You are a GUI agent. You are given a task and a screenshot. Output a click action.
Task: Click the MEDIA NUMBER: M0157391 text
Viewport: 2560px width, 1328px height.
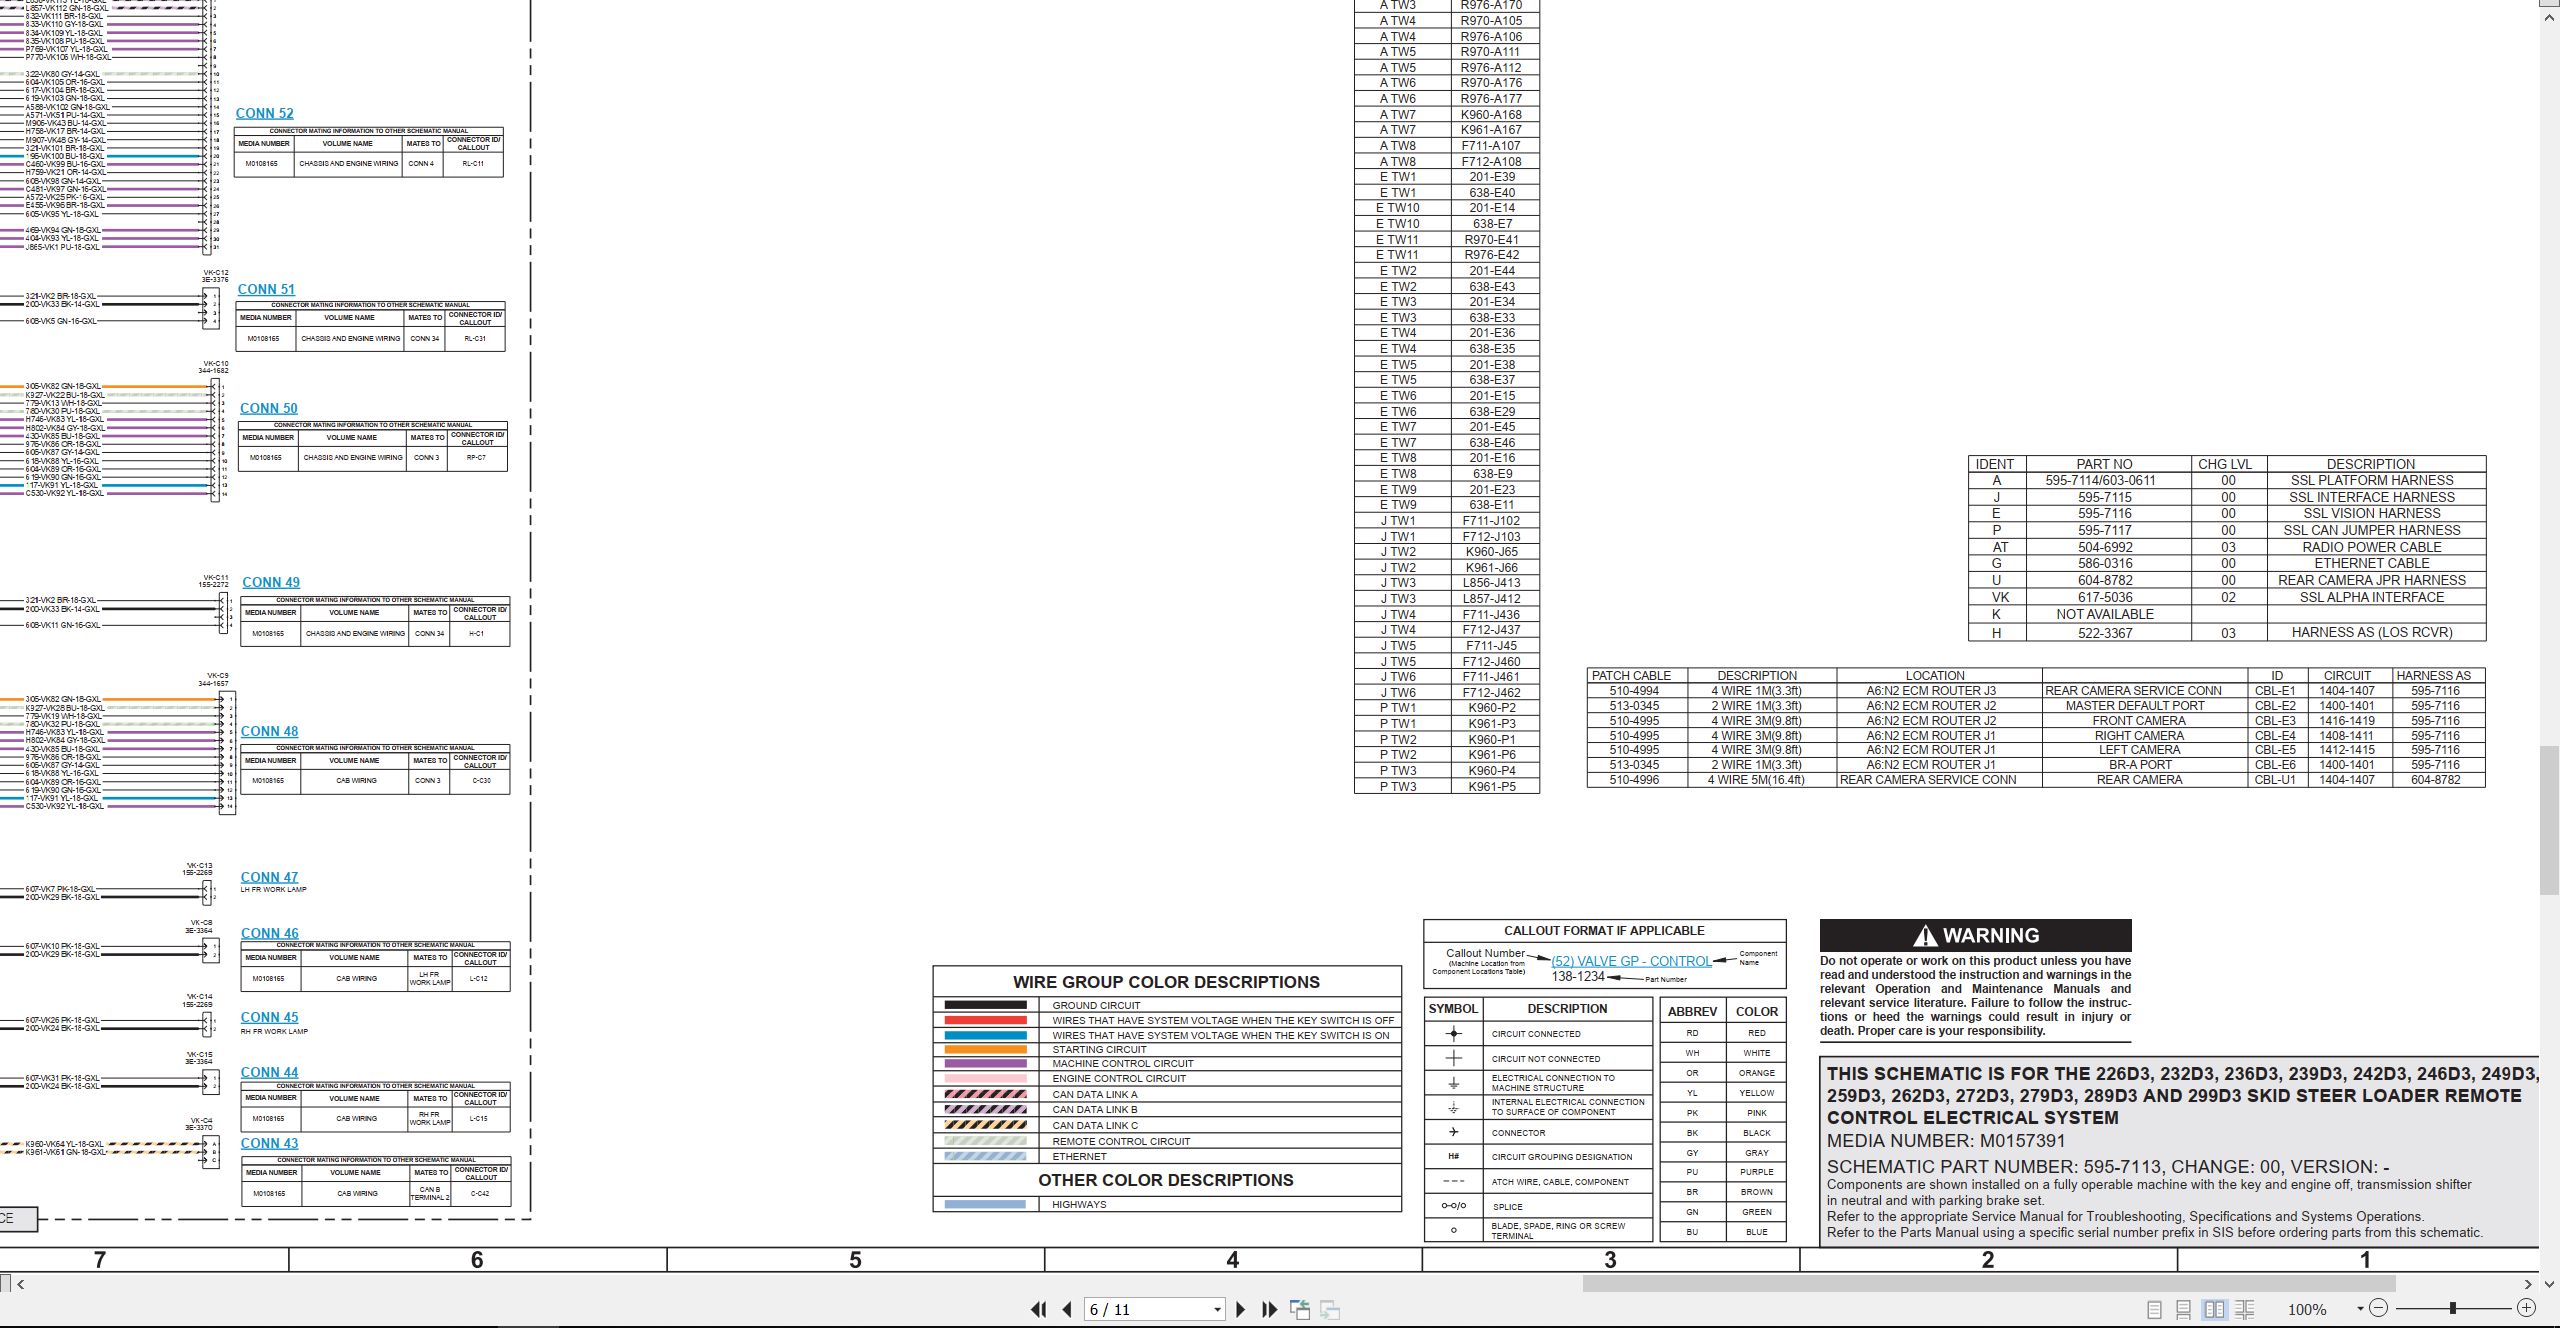point(1945,1141)
